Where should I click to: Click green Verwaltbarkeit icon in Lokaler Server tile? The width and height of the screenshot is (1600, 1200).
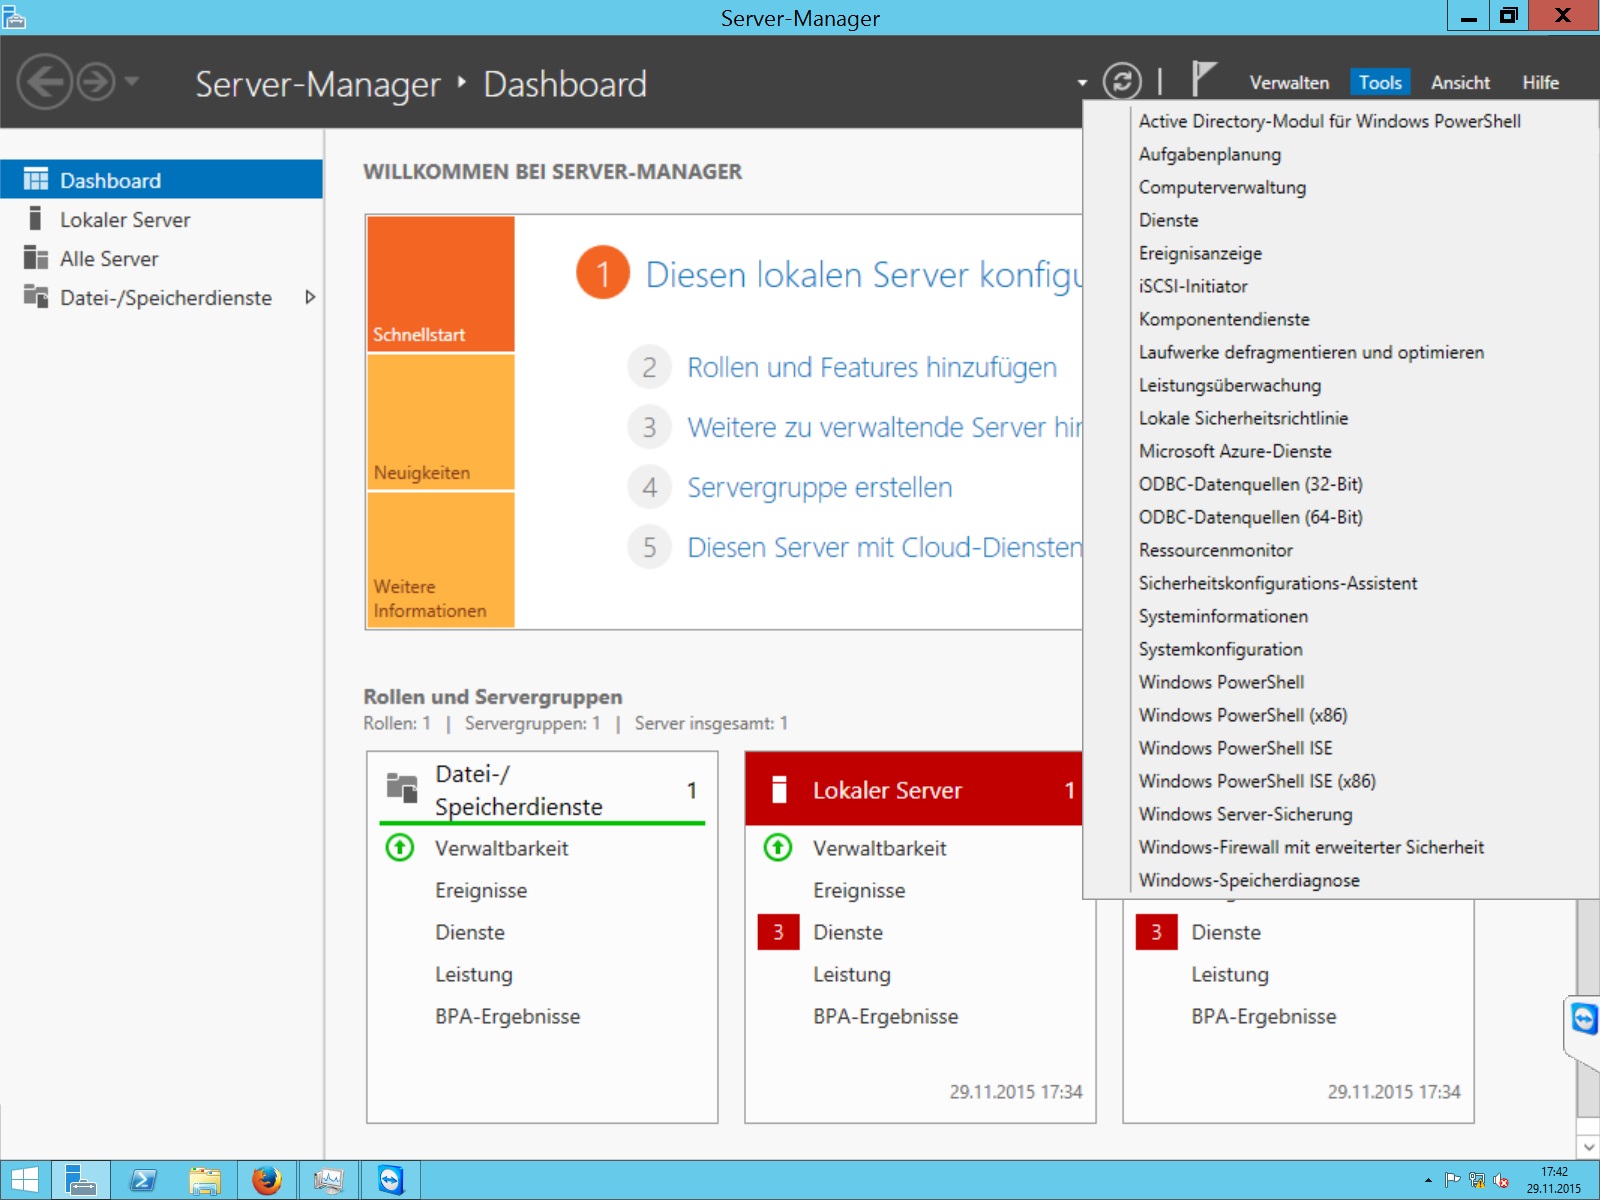[x=778, y=848]
